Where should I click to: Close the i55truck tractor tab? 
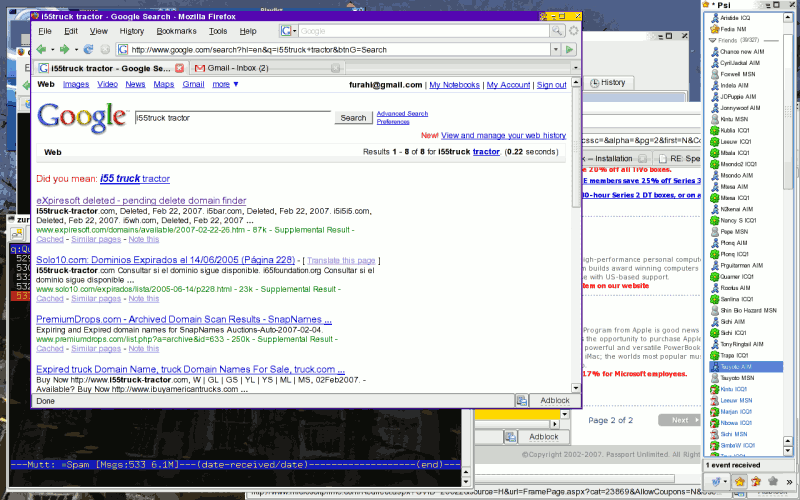180,68
